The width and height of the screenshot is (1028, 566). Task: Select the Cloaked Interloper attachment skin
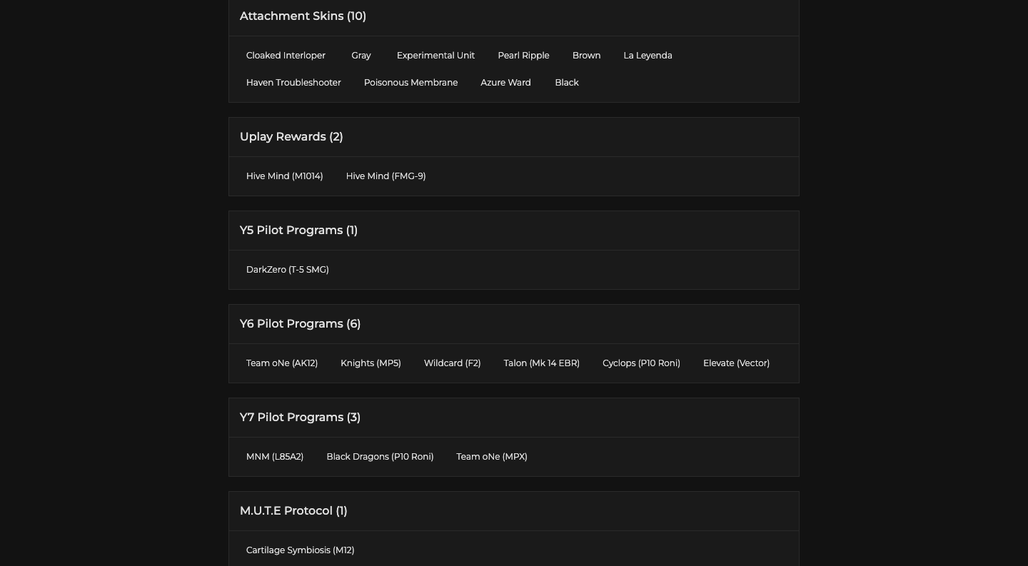pos(285,56)
